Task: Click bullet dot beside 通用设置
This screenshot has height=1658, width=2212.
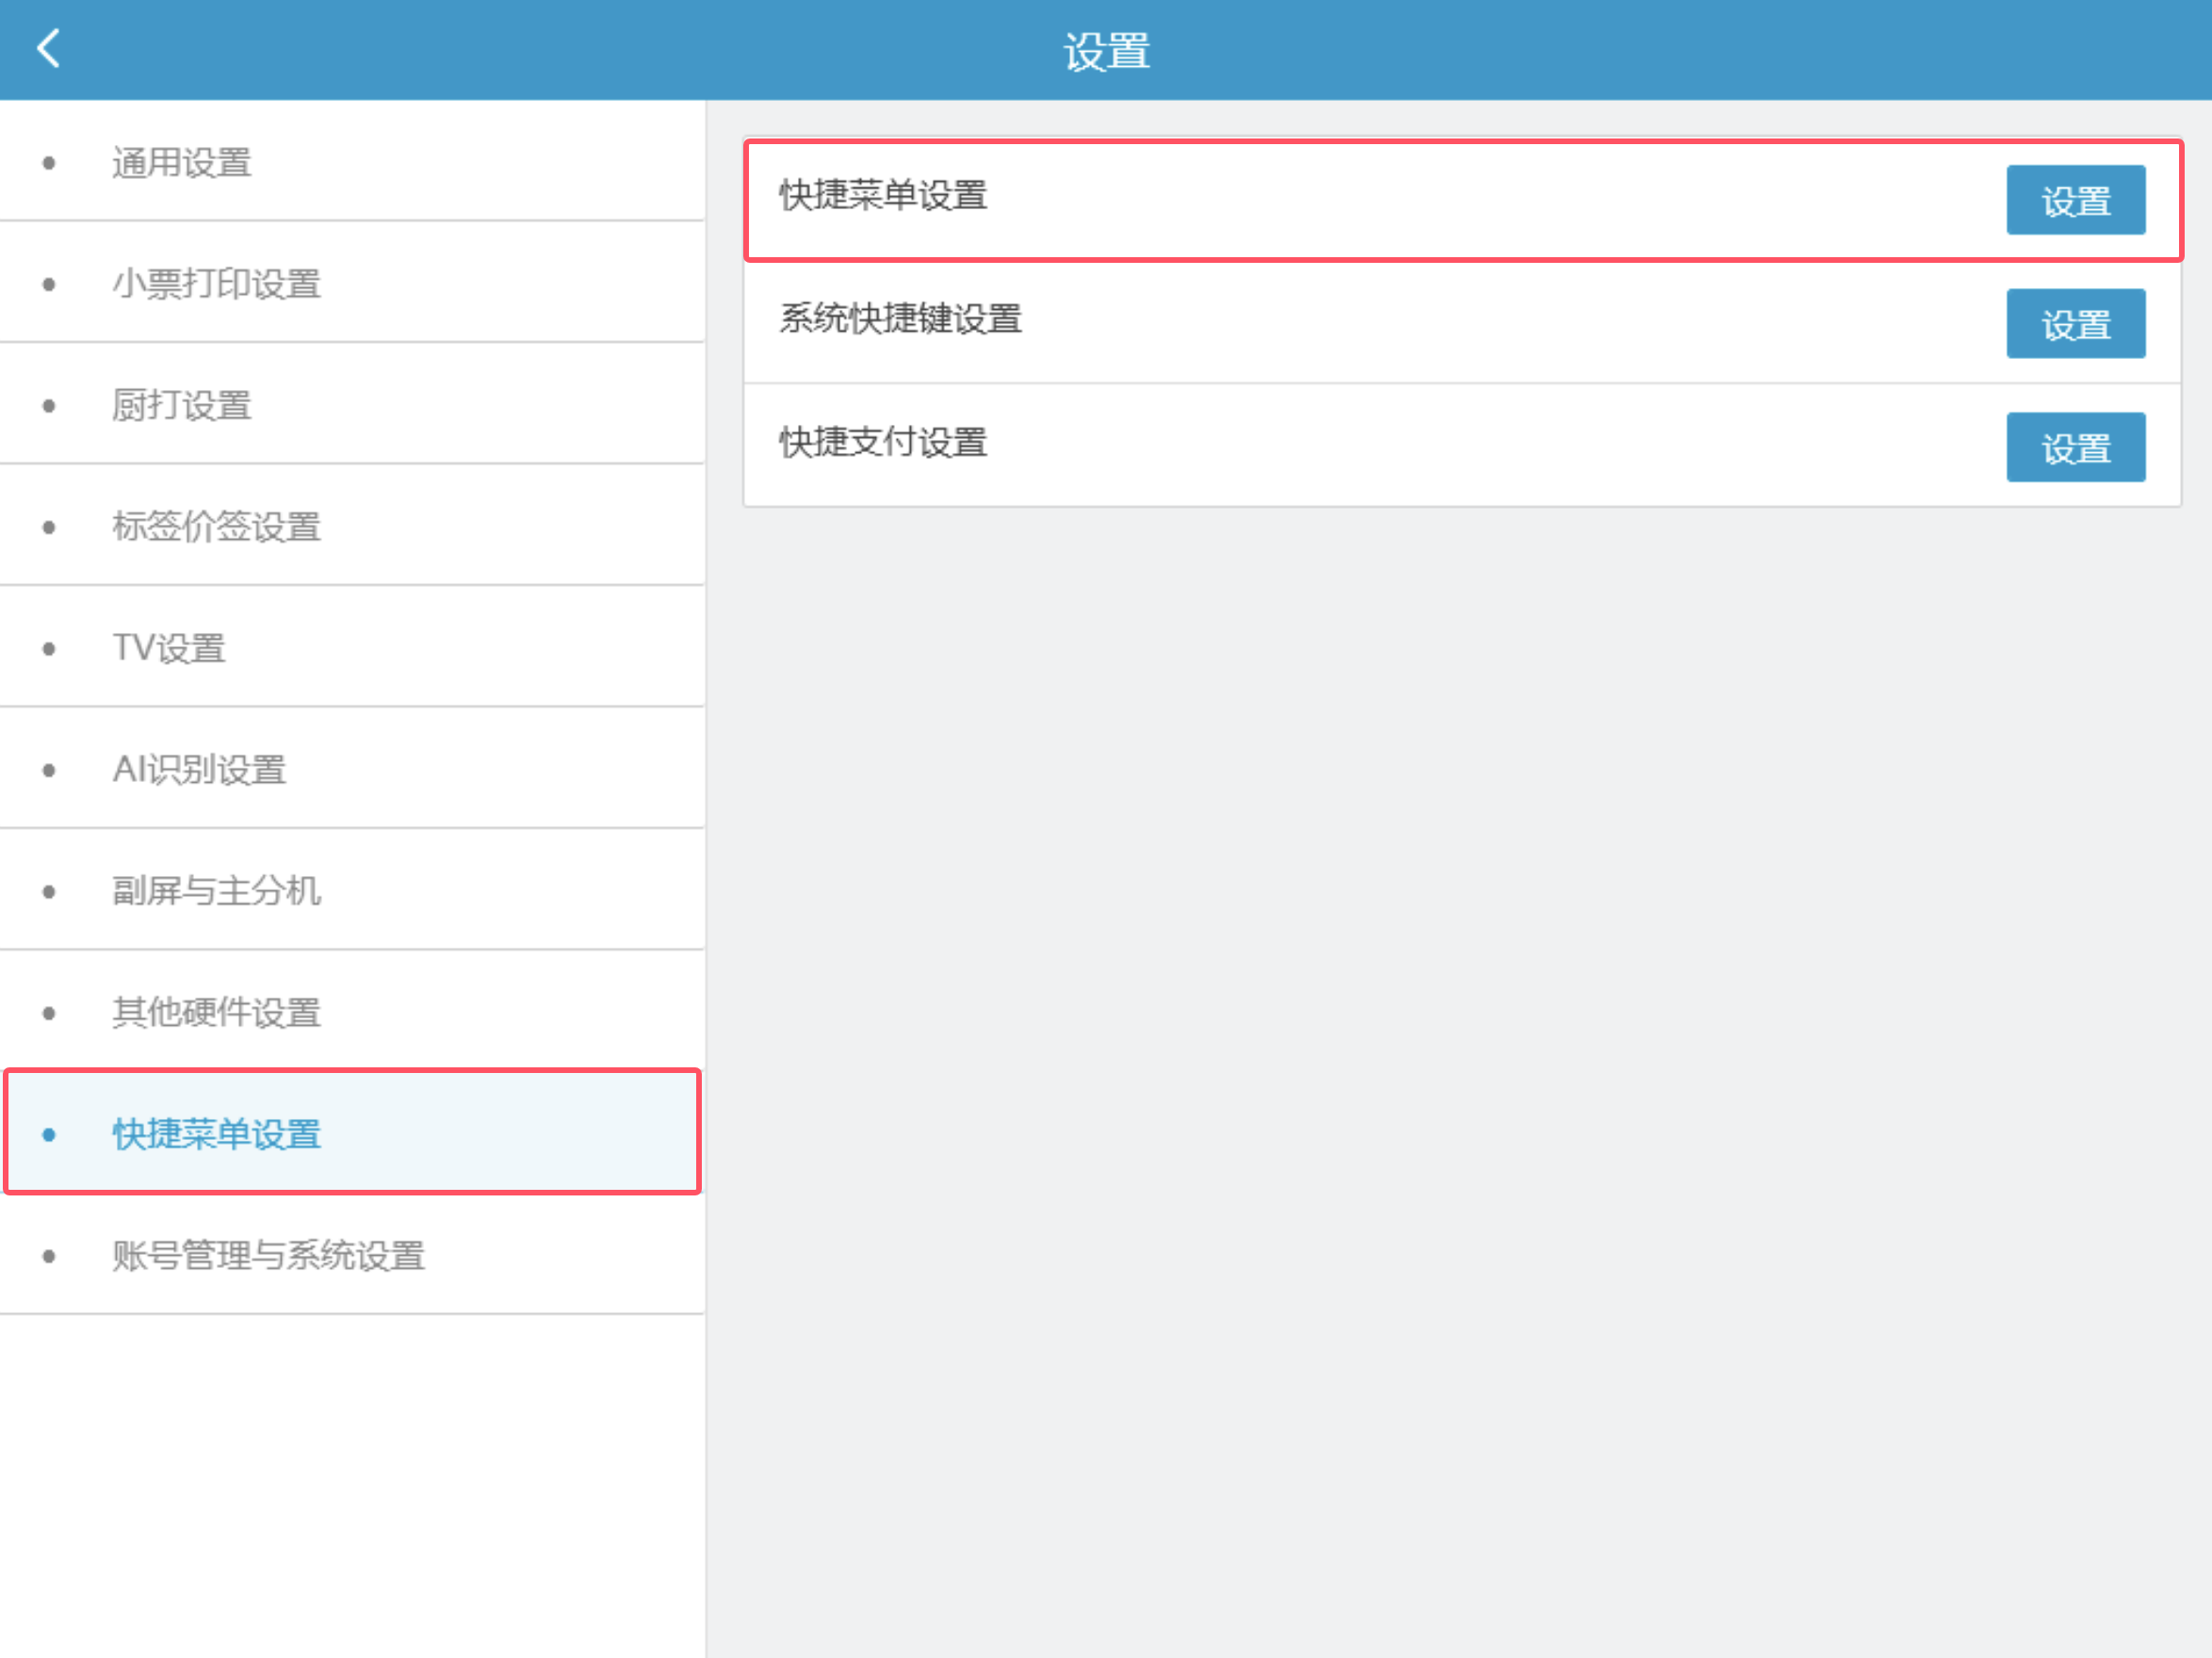Action: click(x=49, y=163)
